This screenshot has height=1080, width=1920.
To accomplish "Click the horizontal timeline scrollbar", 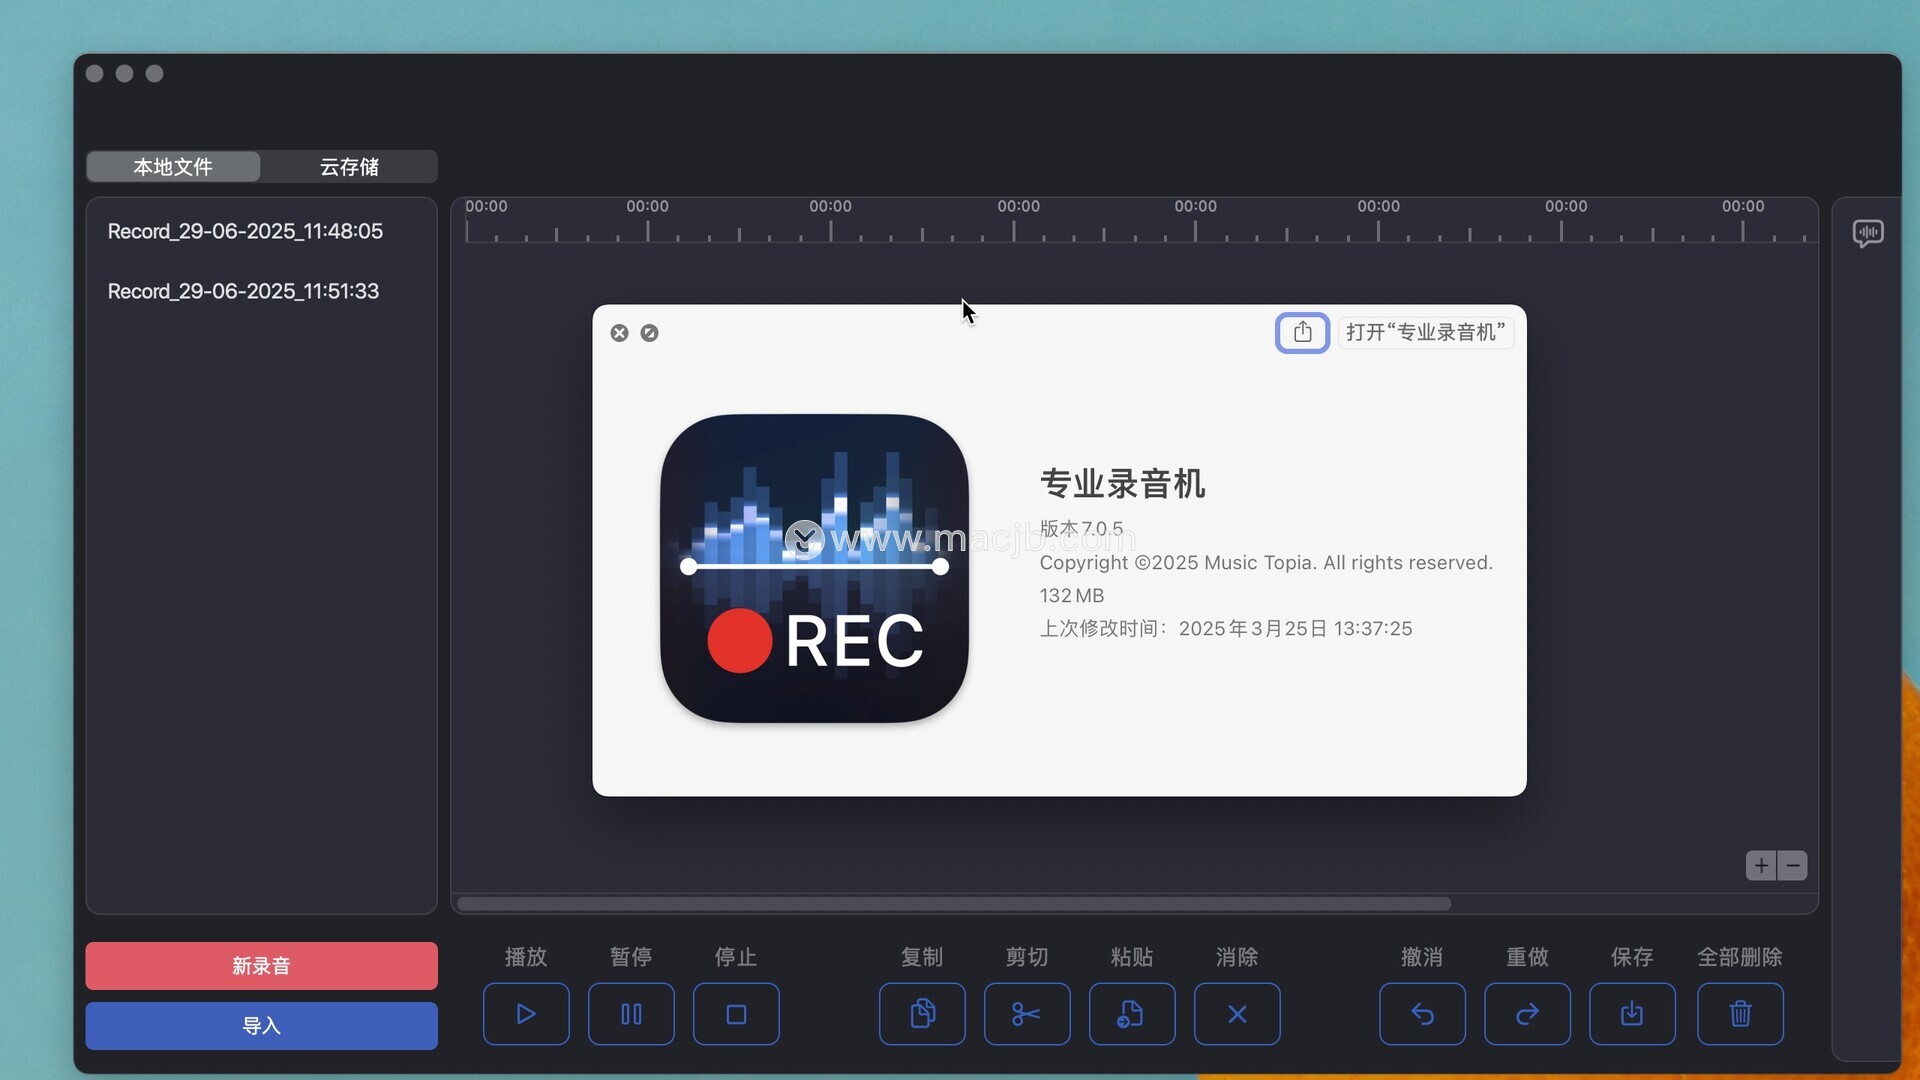I will pyautogui.click(x=954, y=904).
